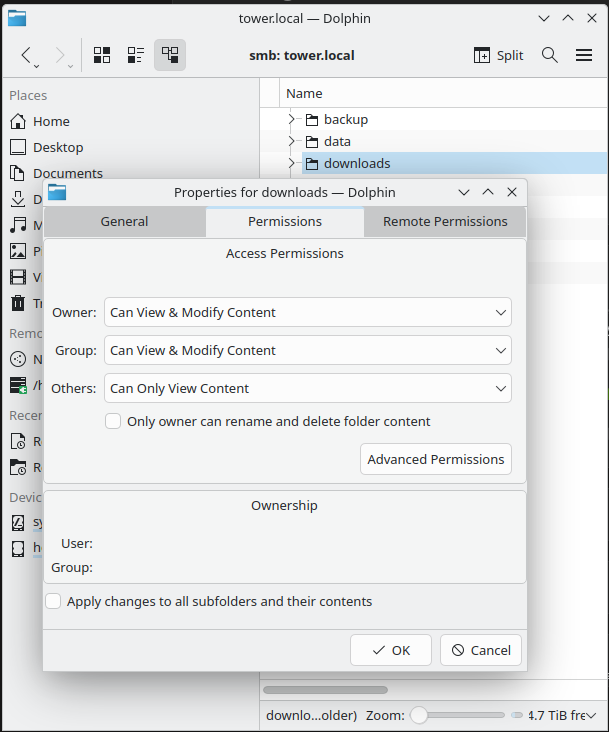Select the downloads folder row

[x=455, y=163]
